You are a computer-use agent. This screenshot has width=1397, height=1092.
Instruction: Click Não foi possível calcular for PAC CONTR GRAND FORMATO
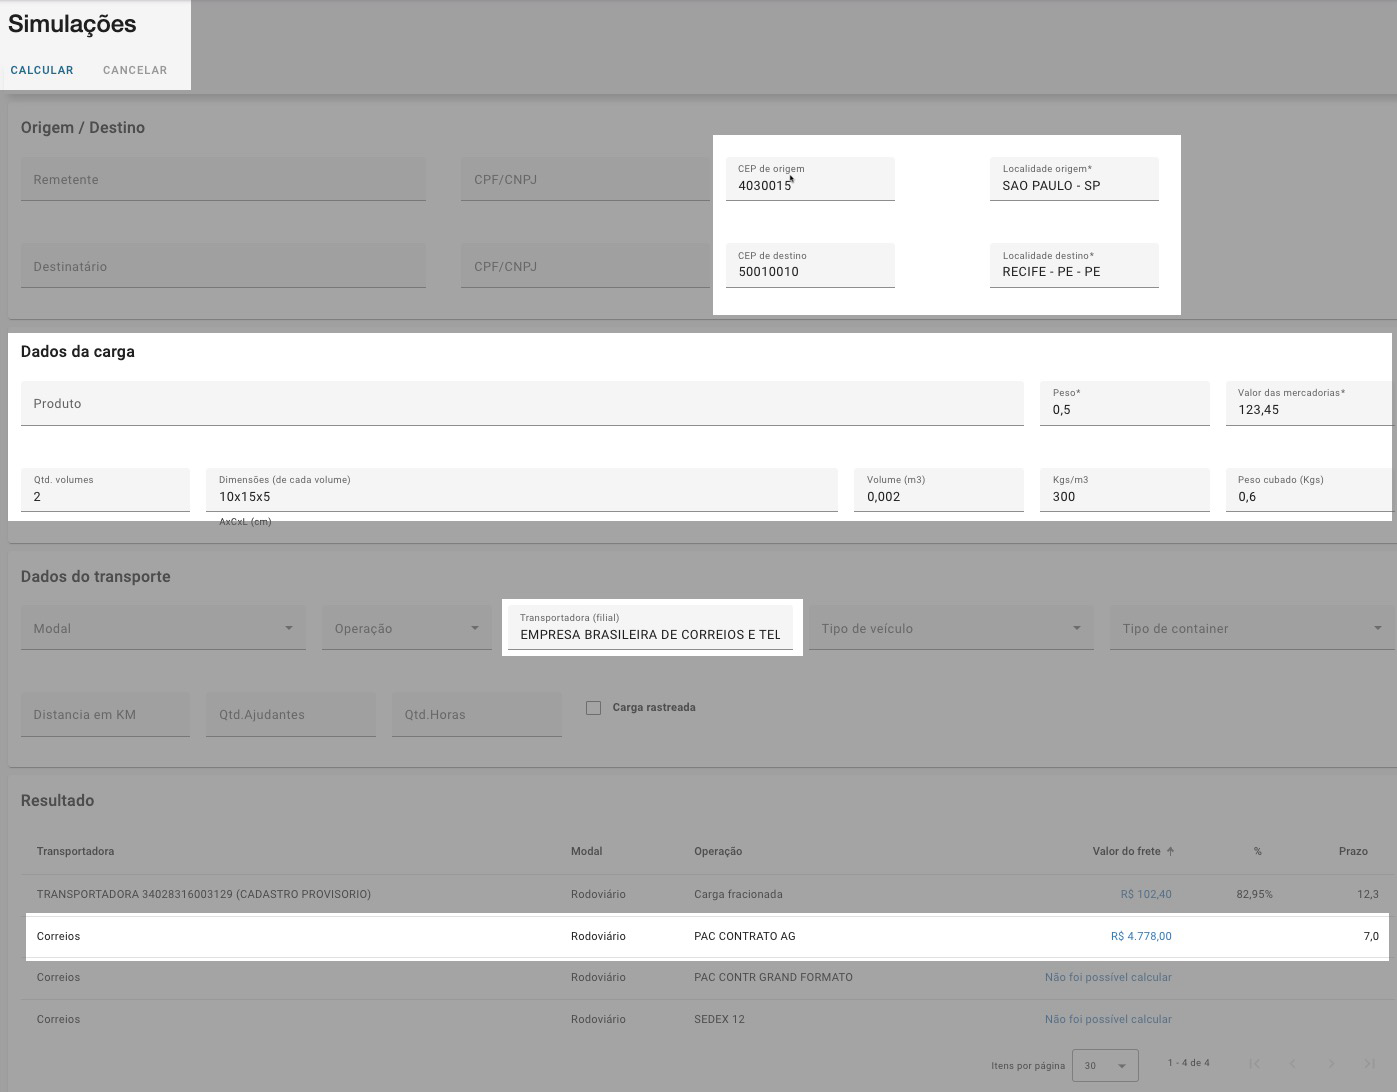pos(1108,977)
